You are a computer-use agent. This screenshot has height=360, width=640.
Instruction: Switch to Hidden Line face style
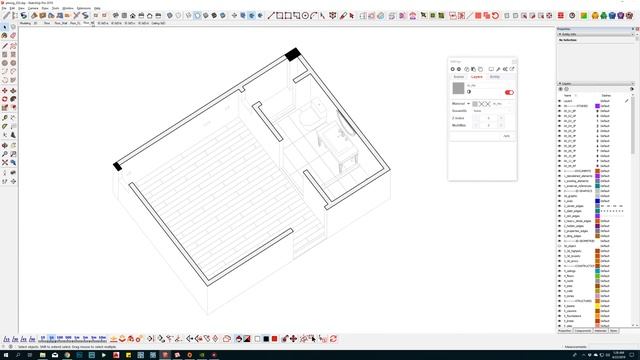tap(197, 16)
